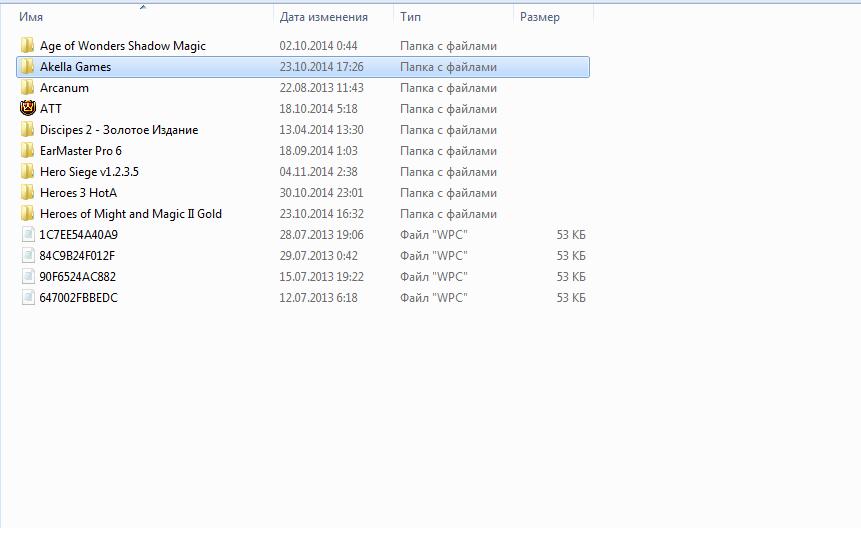Click the date 23.10.2014 16:32
861x541 pixels.
(x=321, y=214)
